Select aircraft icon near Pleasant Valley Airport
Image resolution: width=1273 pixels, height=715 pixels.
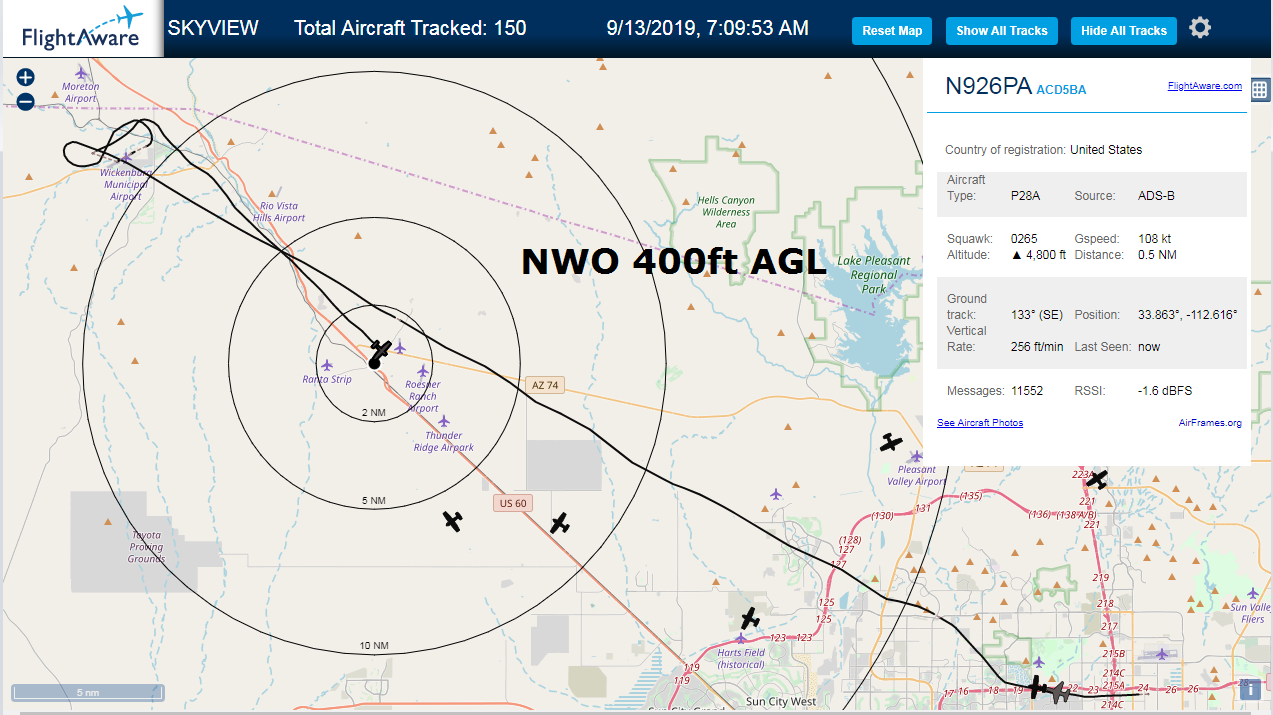tap(891, 442)
